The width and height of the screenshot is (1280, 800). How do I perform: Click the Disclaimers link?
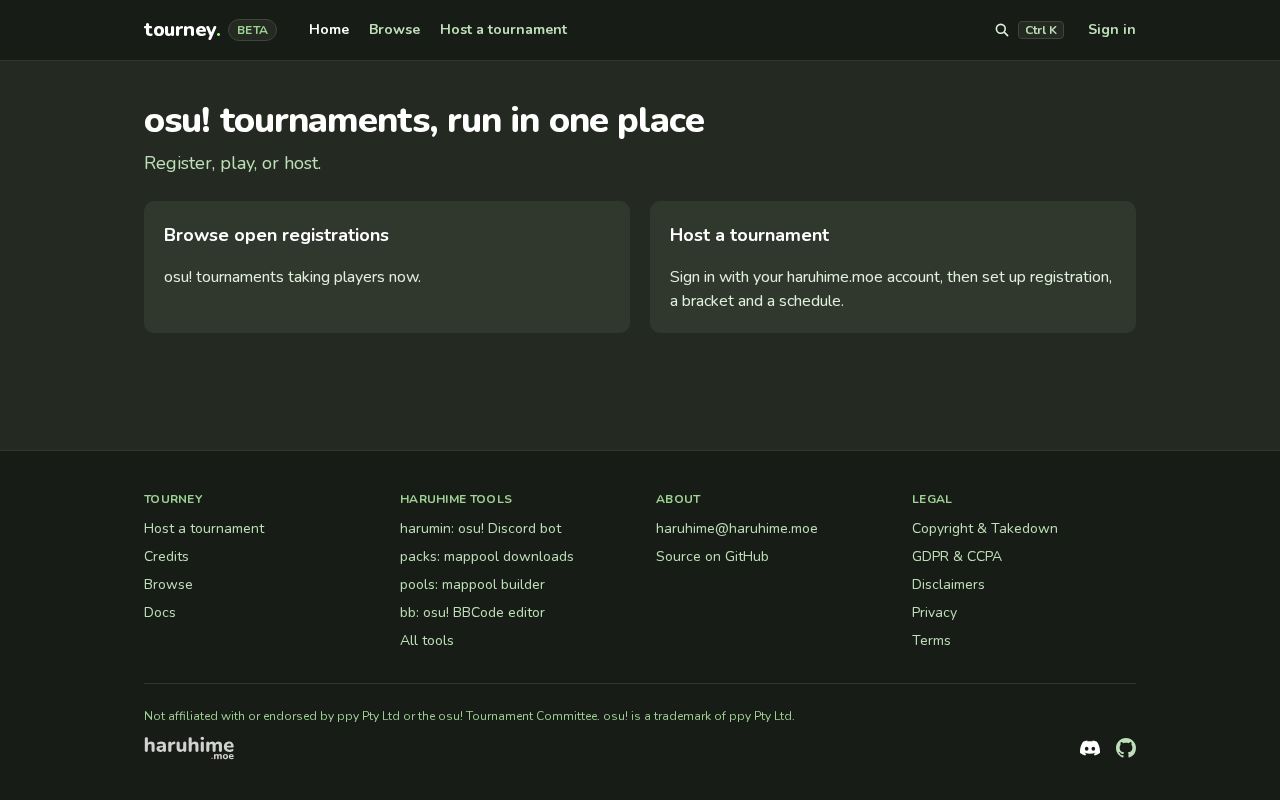[948, 584]
